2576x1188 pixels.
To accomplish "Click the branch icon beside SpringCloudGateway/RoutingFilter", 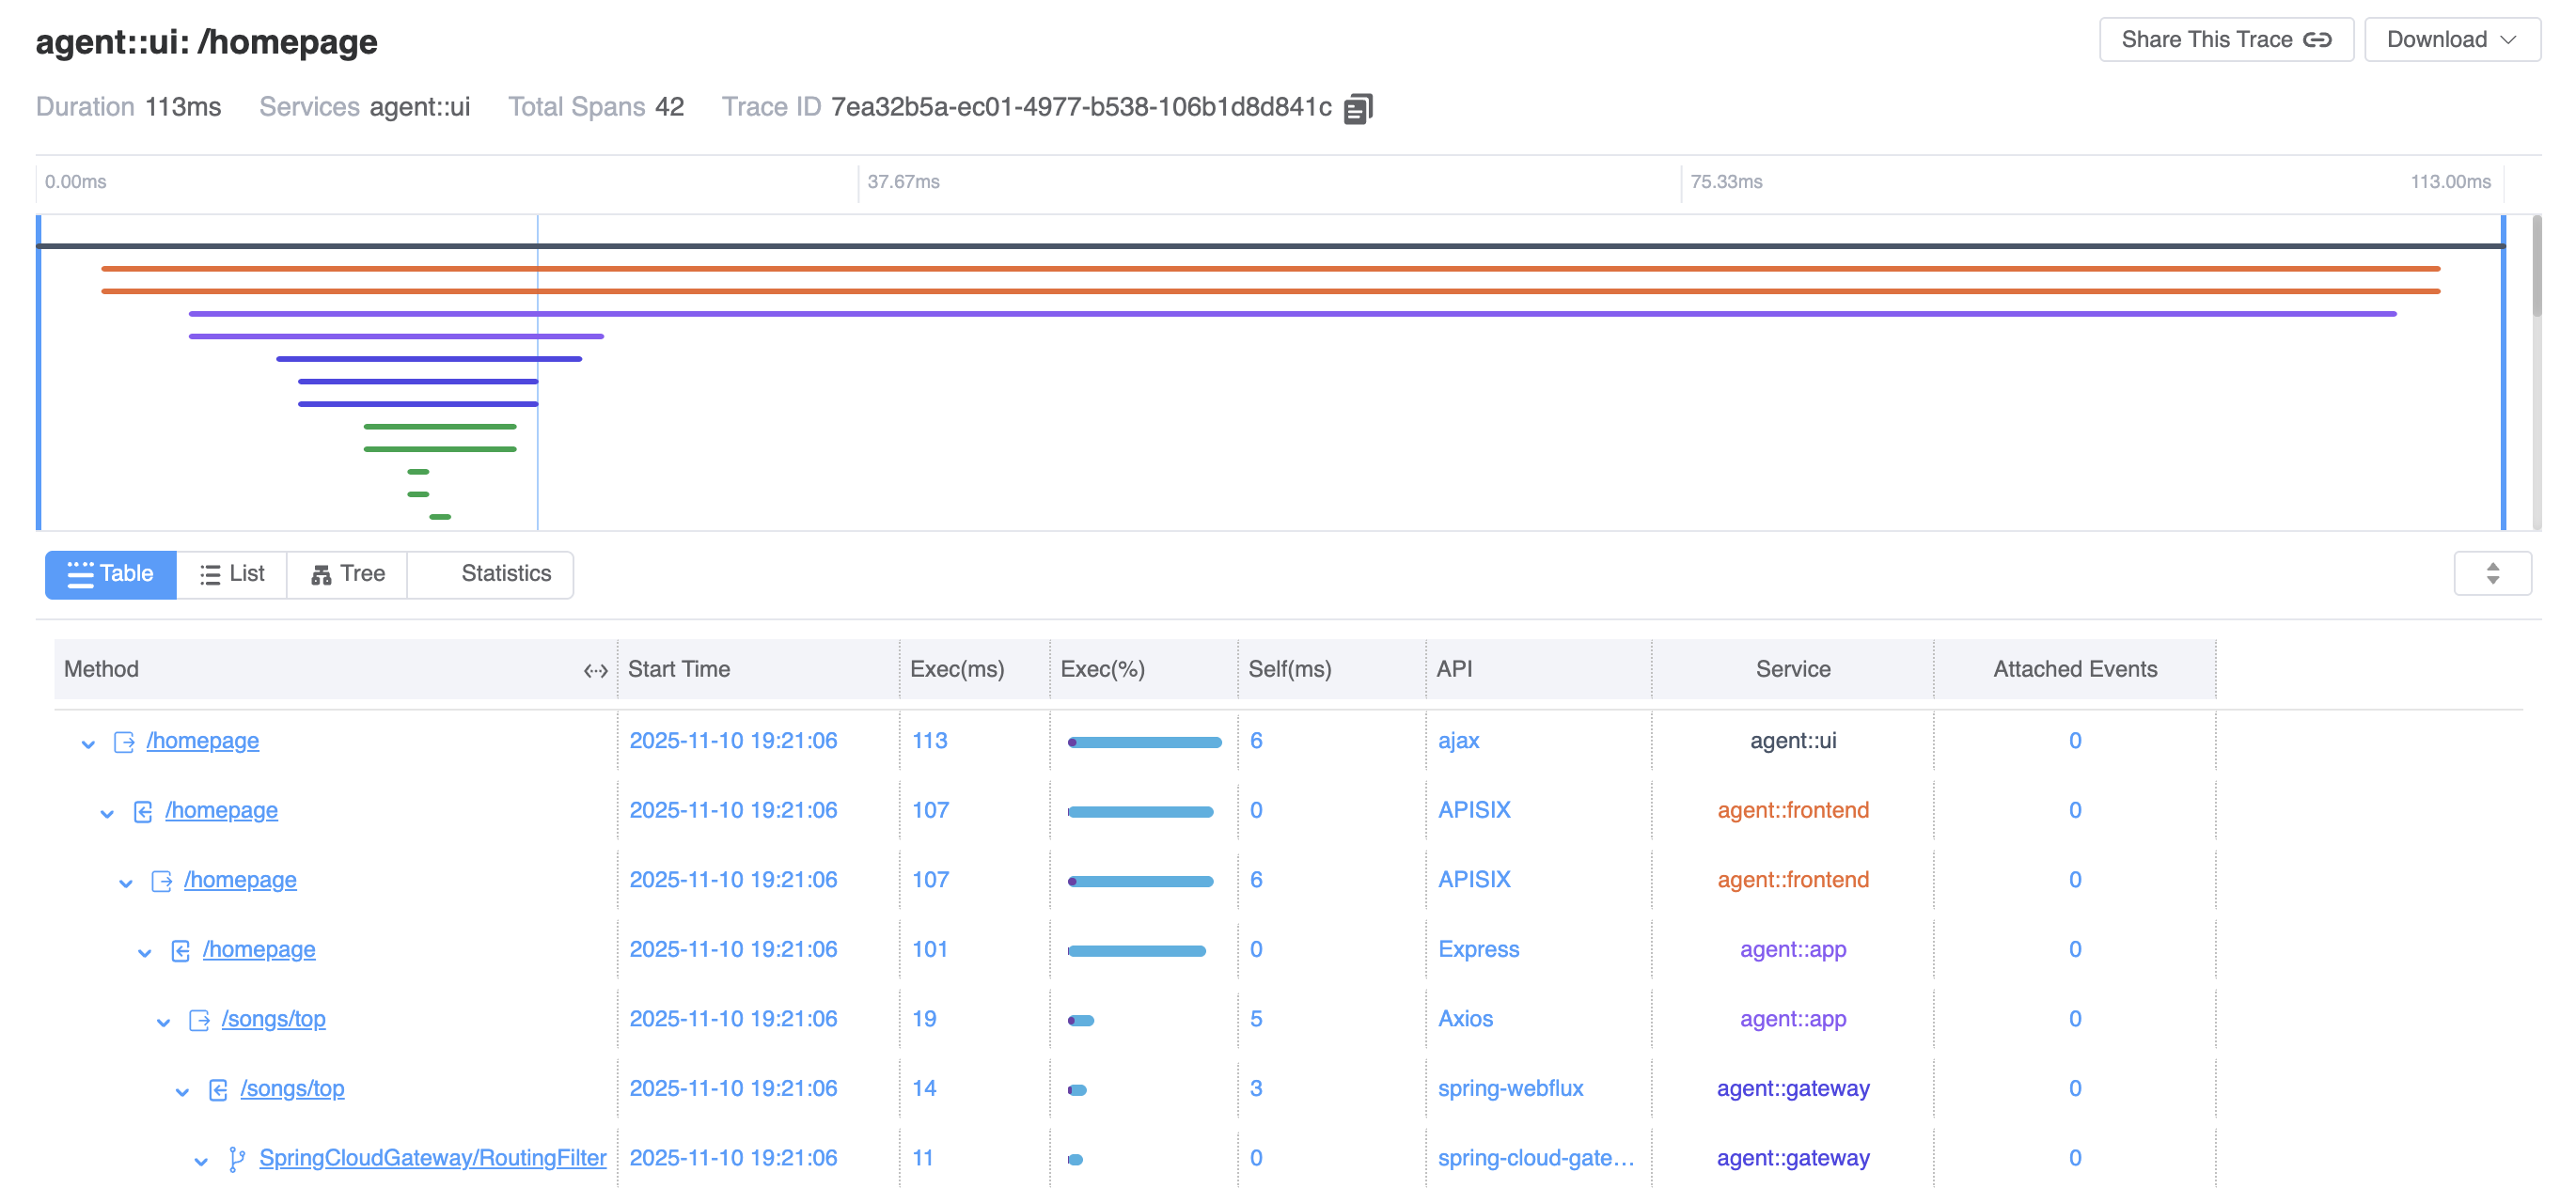I will pos(236,1158).
